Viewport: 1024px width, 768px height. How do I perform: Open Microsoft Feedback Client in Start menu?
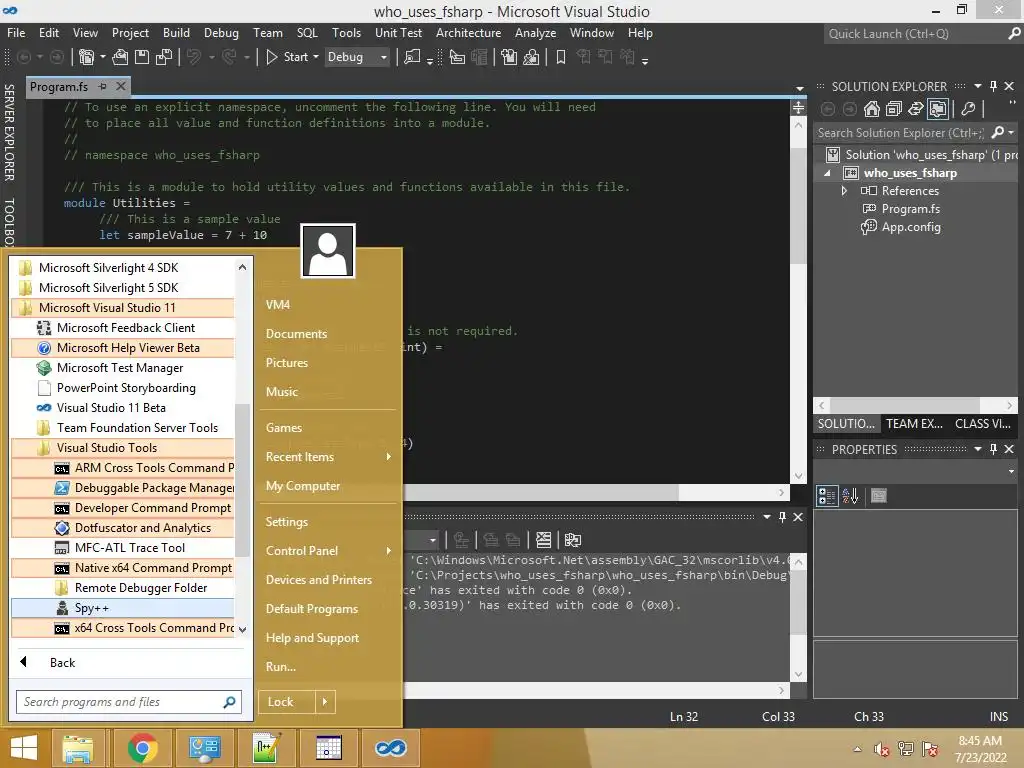(123, 328)
